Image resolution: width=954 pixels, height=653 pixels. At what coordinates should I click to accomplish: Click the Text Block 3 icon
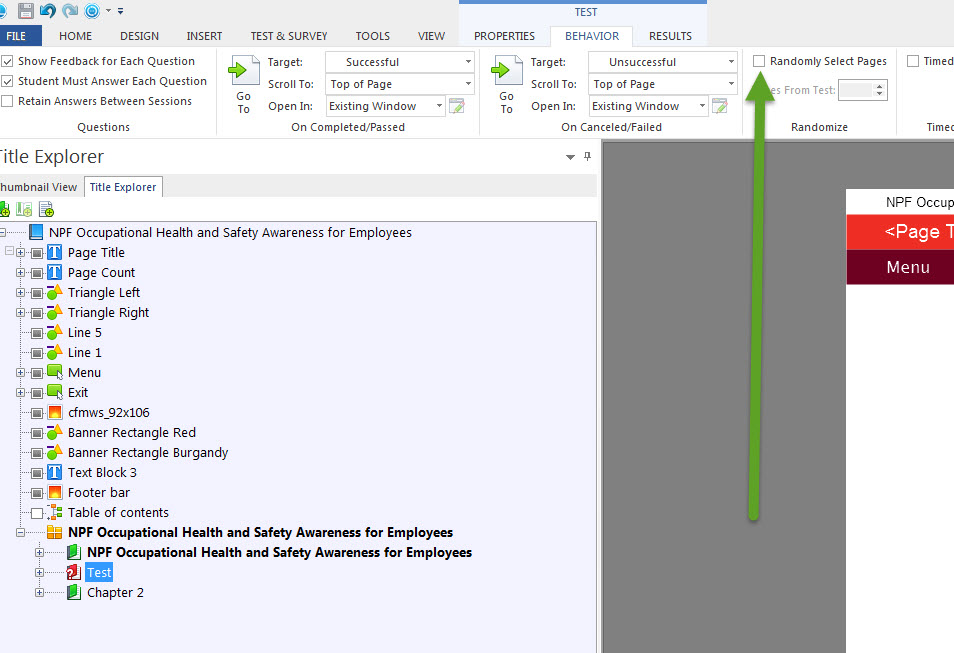(x=55, y=472)
